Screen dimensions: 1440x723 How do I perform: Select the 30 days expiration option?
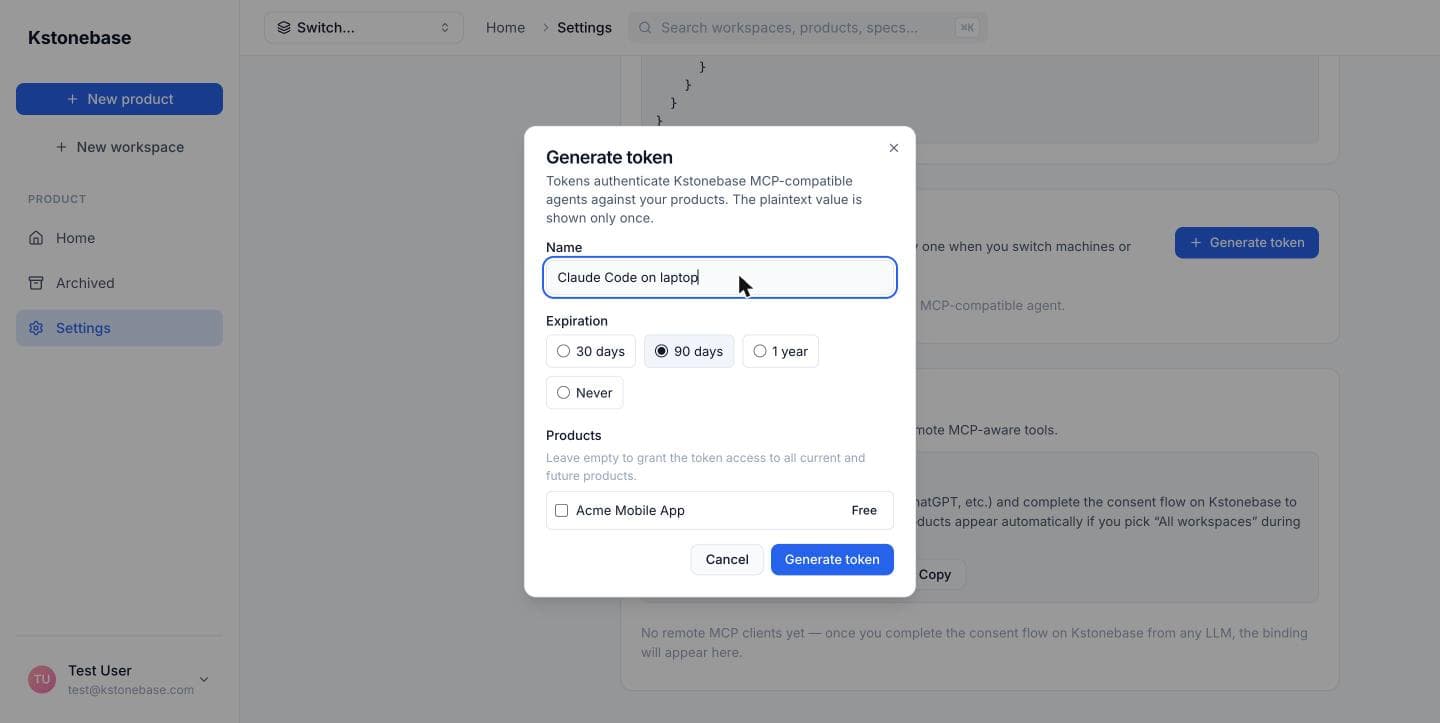(x=591, y=351)
